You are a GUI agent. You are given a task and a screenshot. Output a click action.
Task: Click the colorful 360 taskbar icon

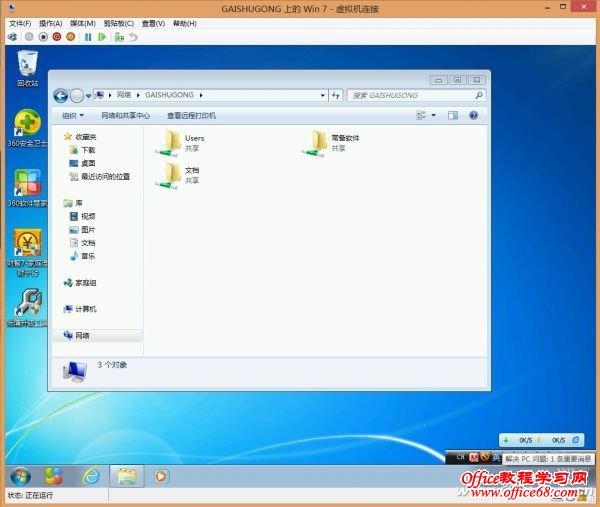click(x=54, y=476)
